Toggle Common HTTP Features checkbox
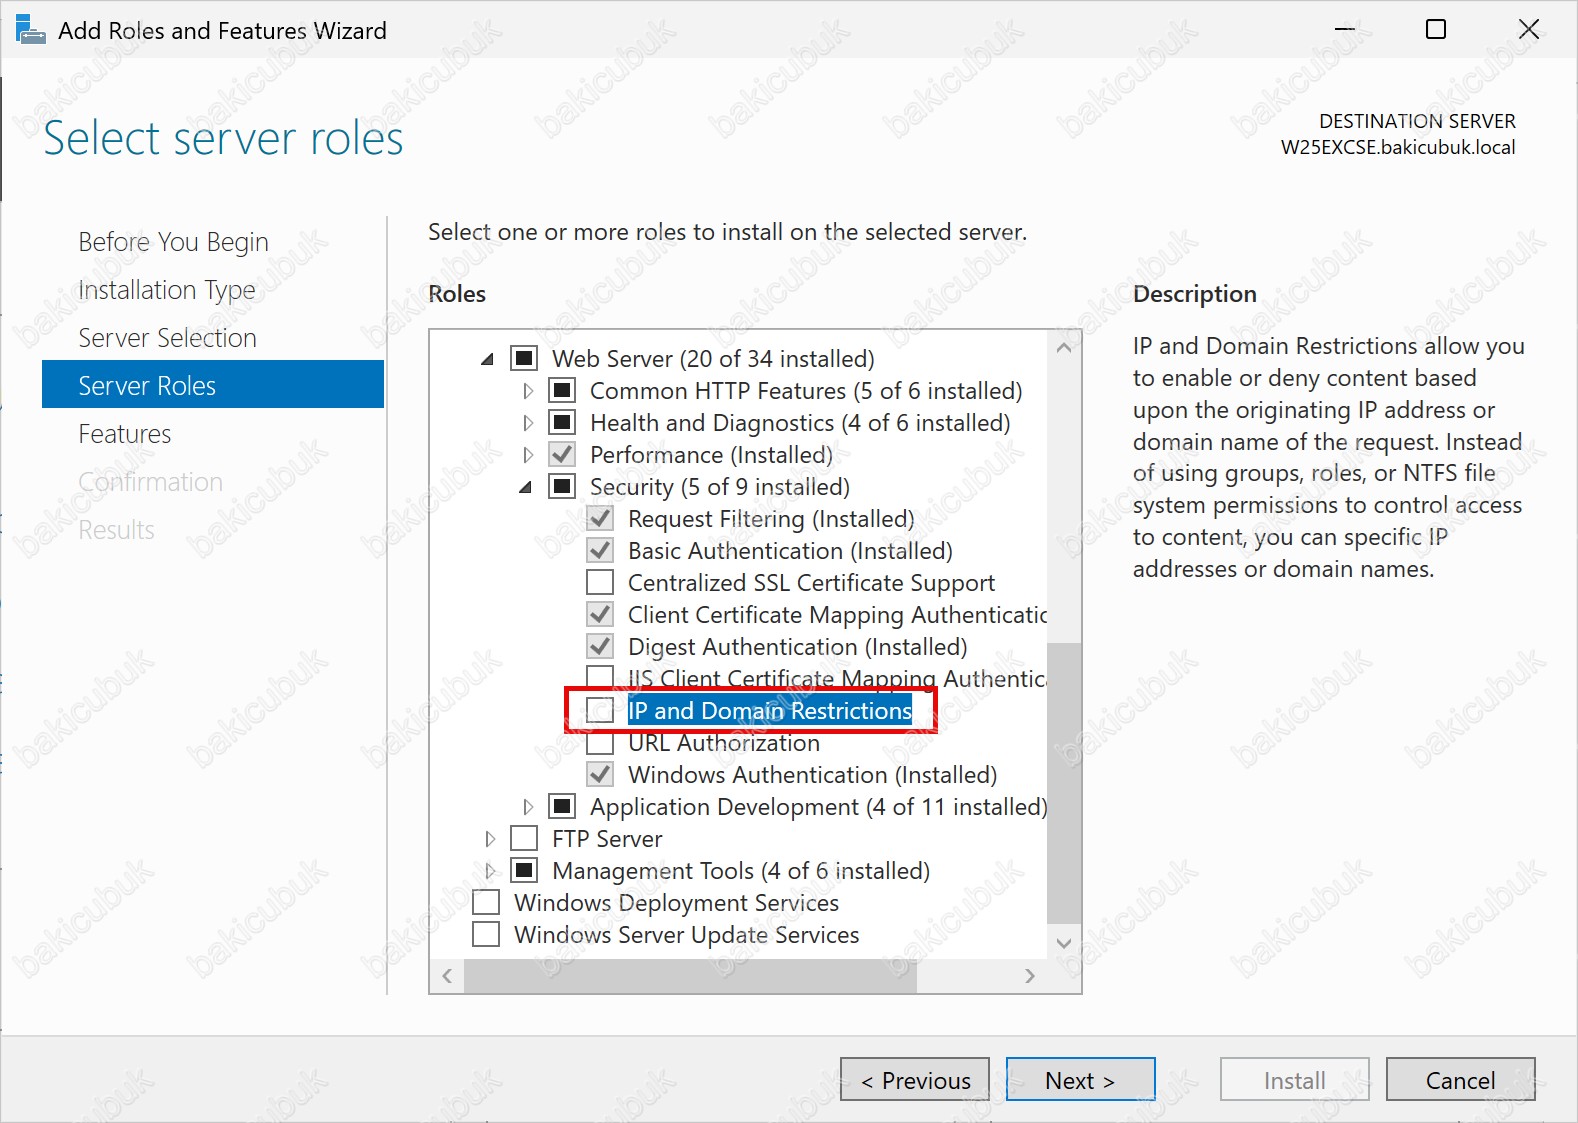The height and width of the screenshot is (1123, 1578). [562, 390]
